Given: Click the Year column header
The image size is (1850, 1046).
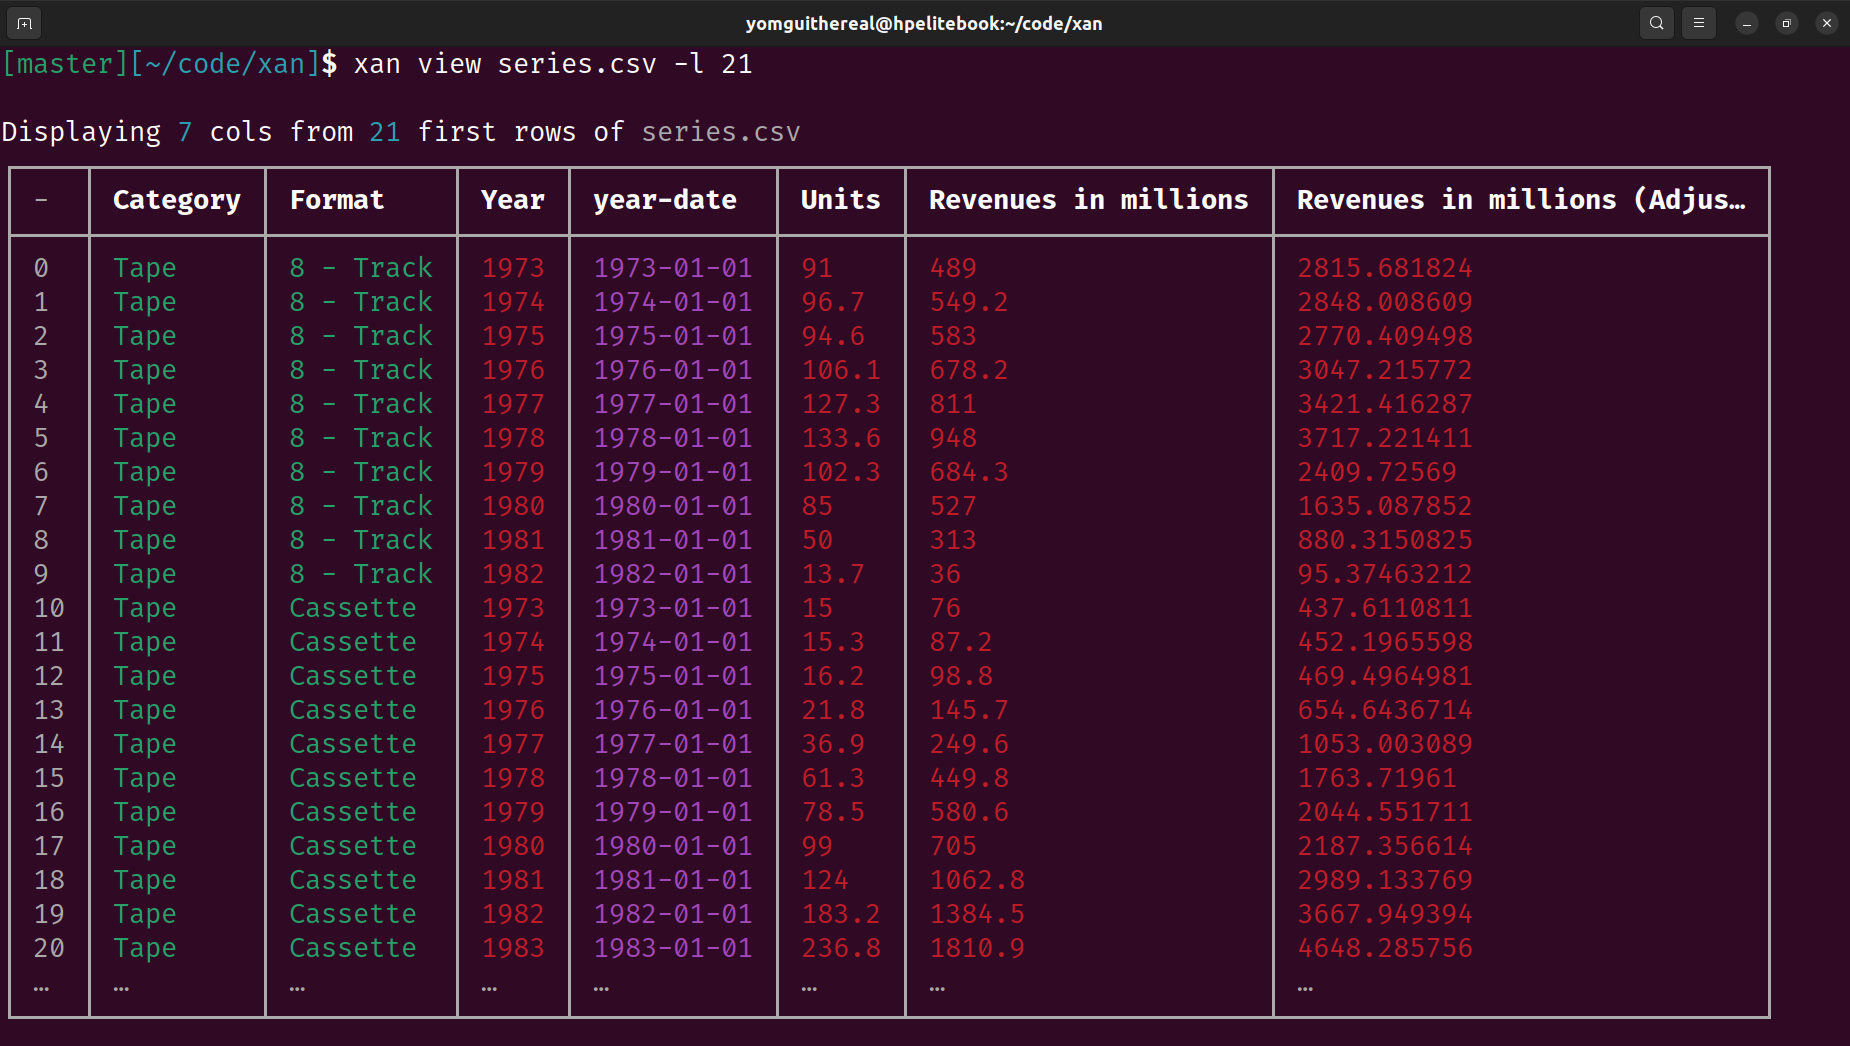Looking at the screenshot, I should (x=512, y=200).
